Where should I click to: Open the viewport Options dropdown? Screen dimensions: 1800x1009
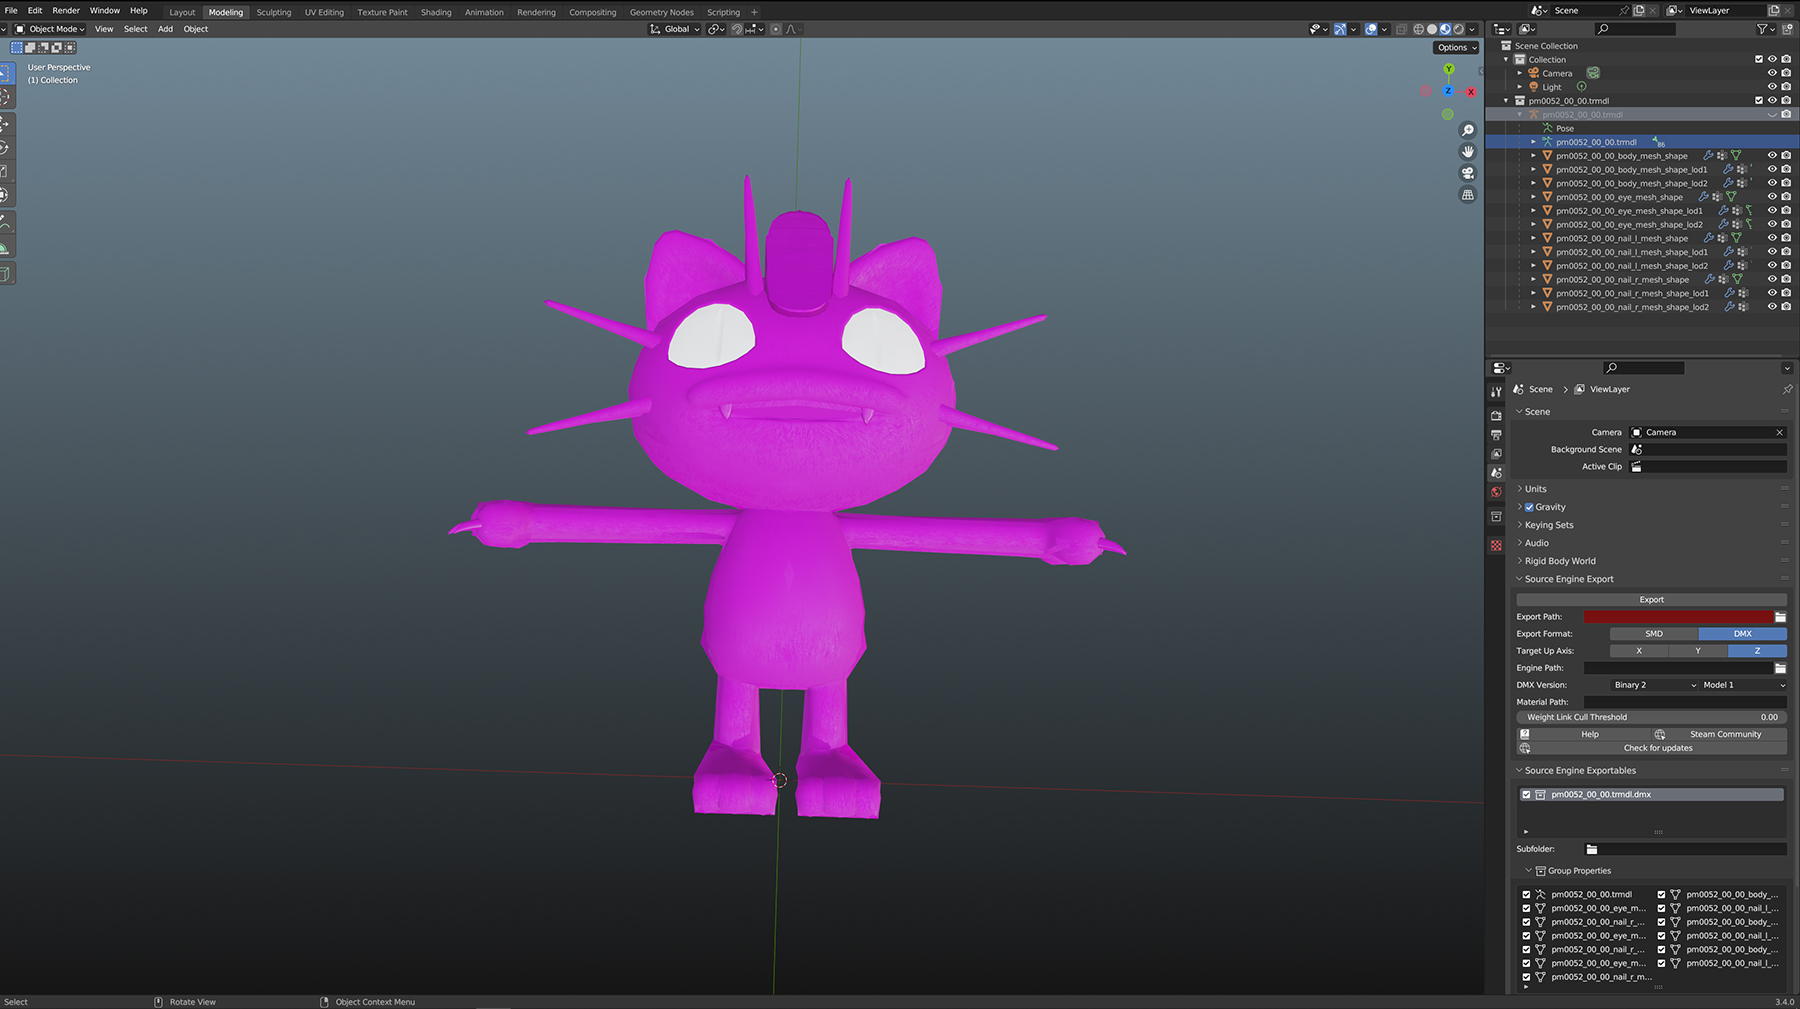click(x=1456, y=47)
